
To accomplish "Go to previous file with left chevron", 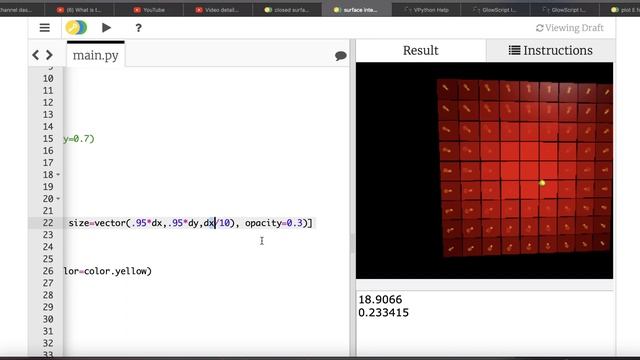I will tap(36, 55).
